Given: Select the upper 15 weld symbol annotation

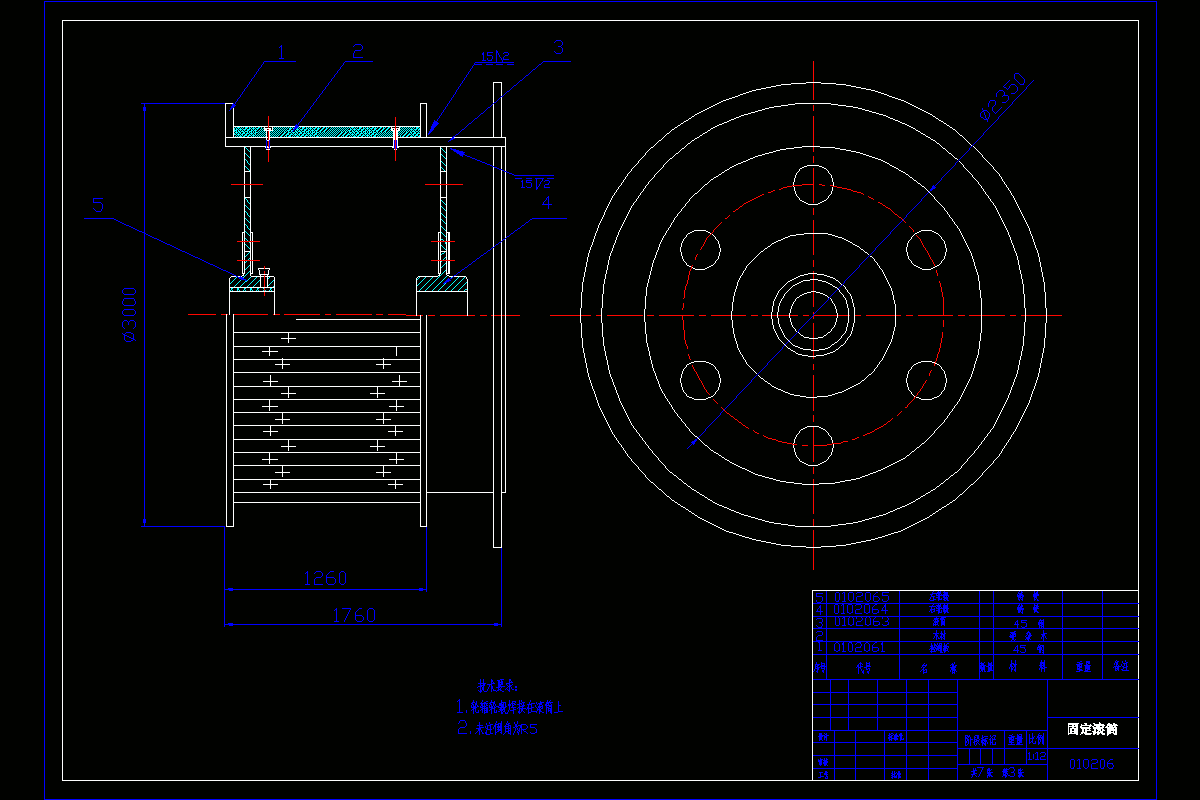Looking at the screenshot, I should pos(496,57).
